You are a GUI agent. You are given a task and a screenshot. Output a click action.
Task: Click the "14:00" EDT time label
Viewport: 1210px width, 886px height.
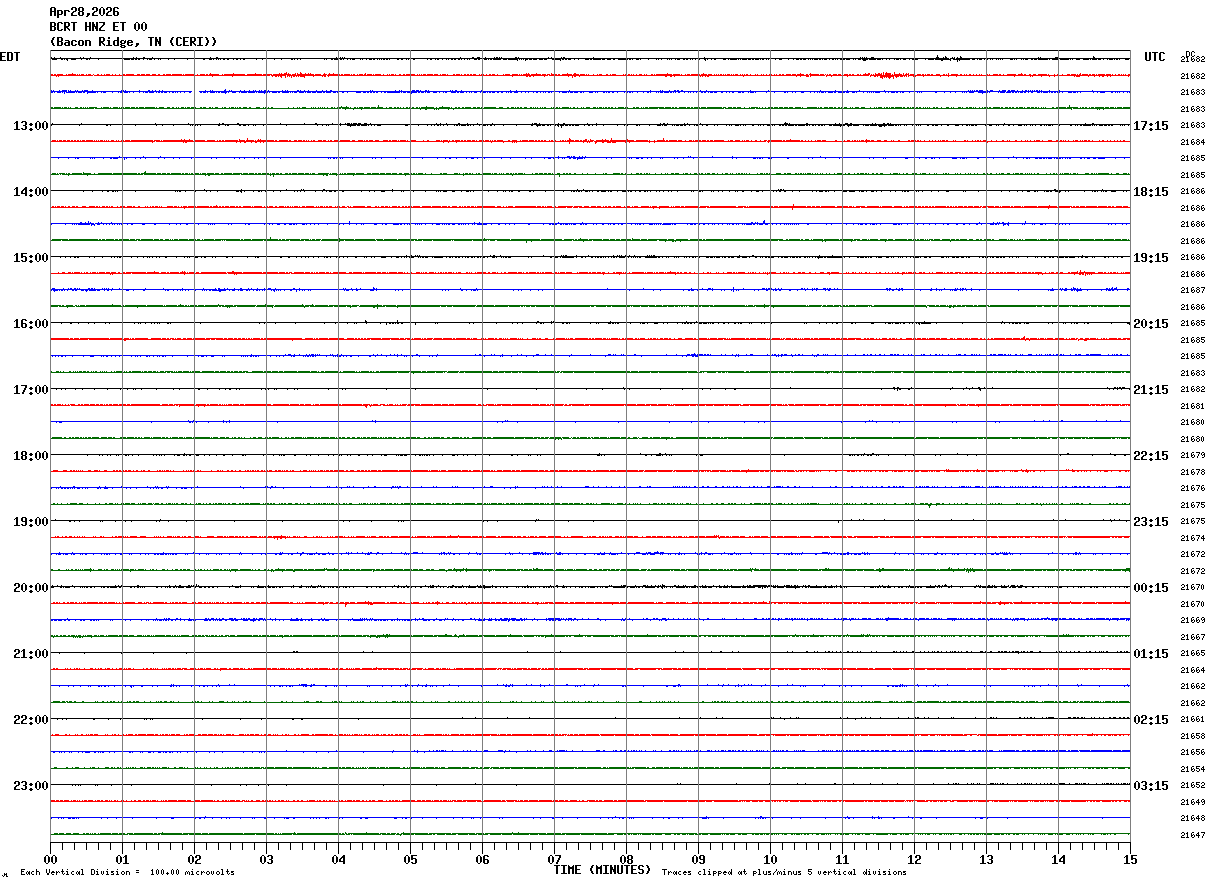pos(30,192)
